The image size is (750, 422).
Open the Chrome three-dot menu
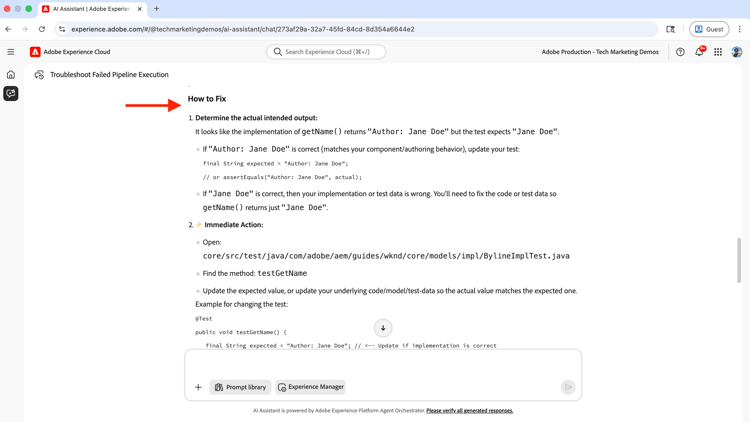coord(739,29)
